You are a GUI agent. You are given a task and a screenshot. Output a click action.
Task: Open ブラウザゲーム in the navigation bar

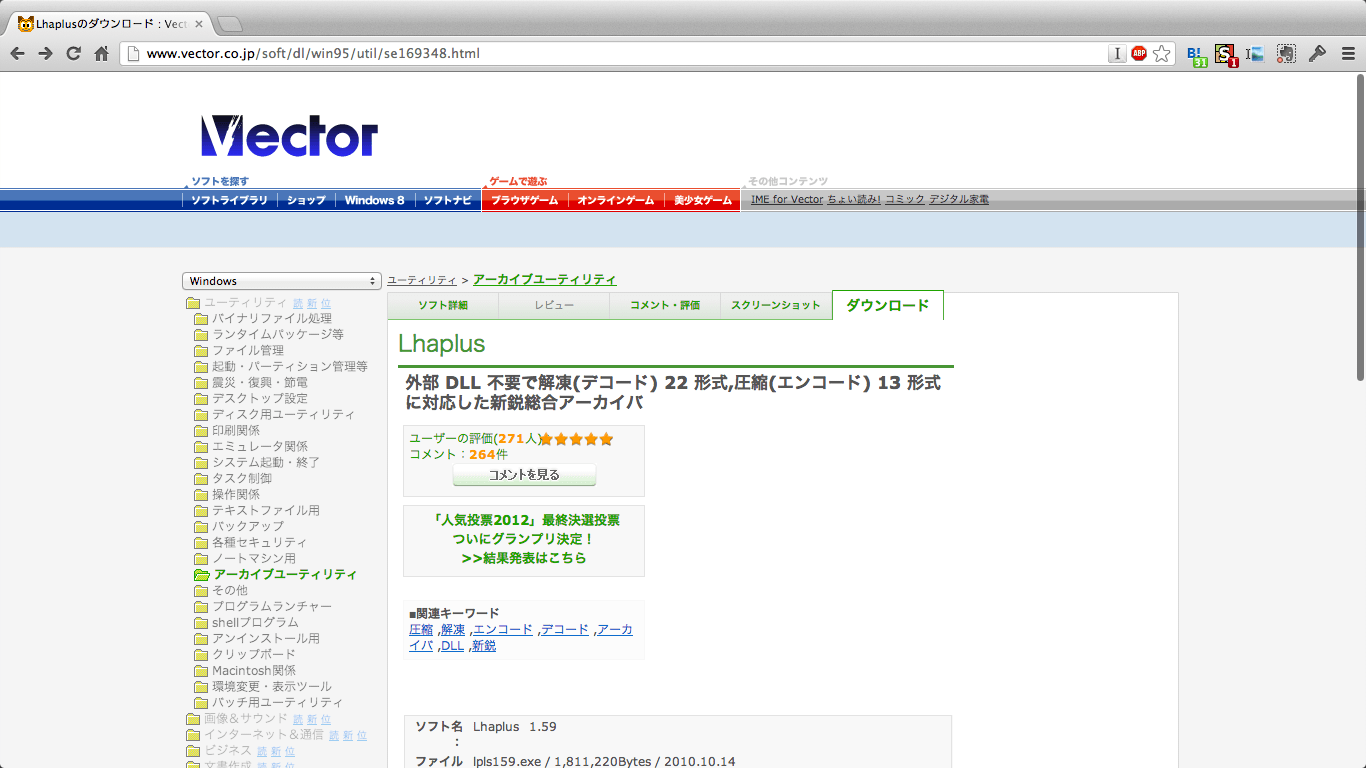click(x=525, y=200)
